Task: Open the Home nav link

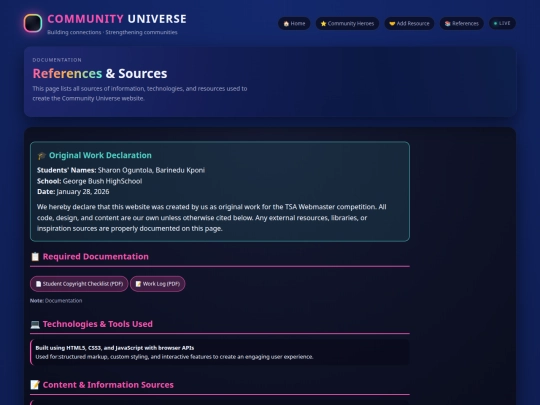Action: [x=294, y=23]
